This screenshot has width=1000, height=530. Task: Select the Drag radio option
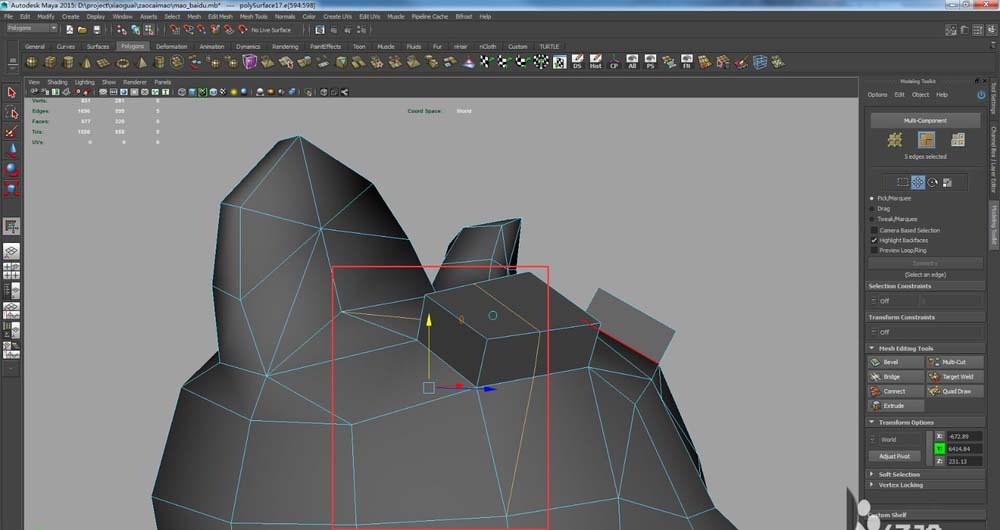(x=873, y=208)
